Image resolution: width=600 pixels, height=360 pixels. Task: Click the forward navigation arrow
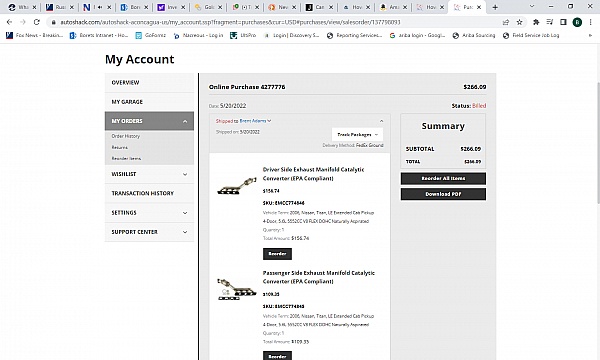[x=23, y=22]
